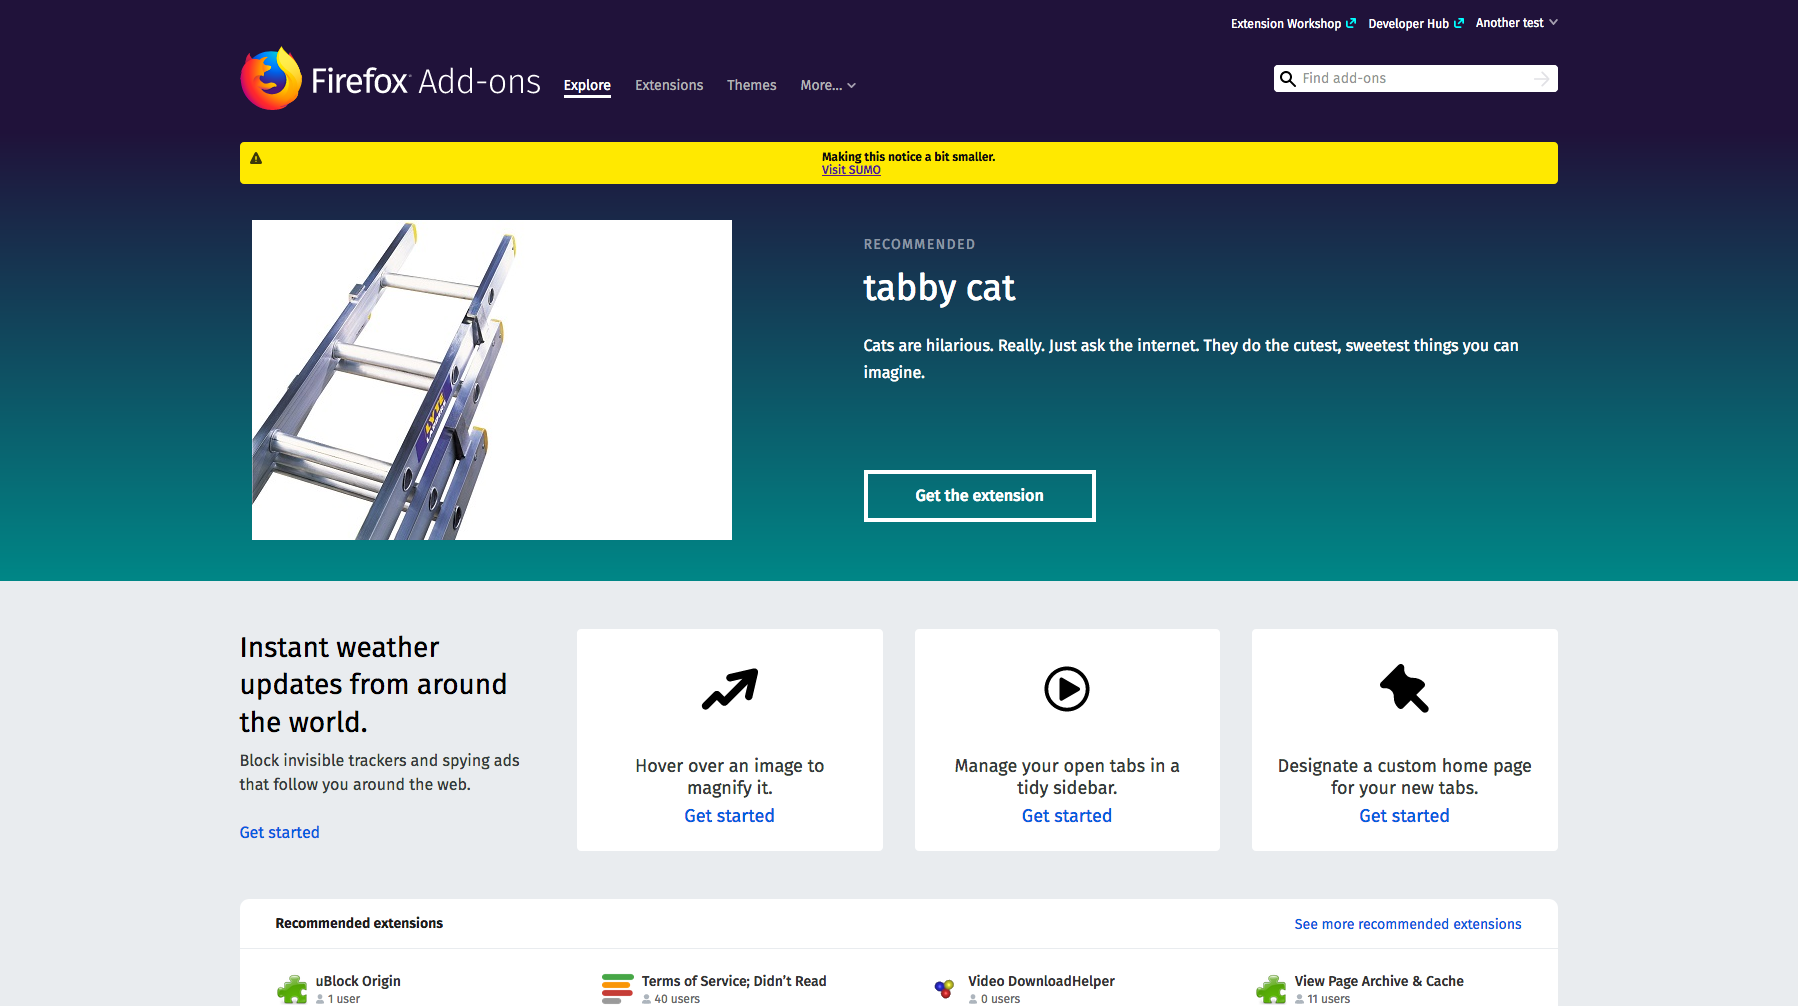Click the '11 users' count text
1798x1006 pixels.
1328,999
